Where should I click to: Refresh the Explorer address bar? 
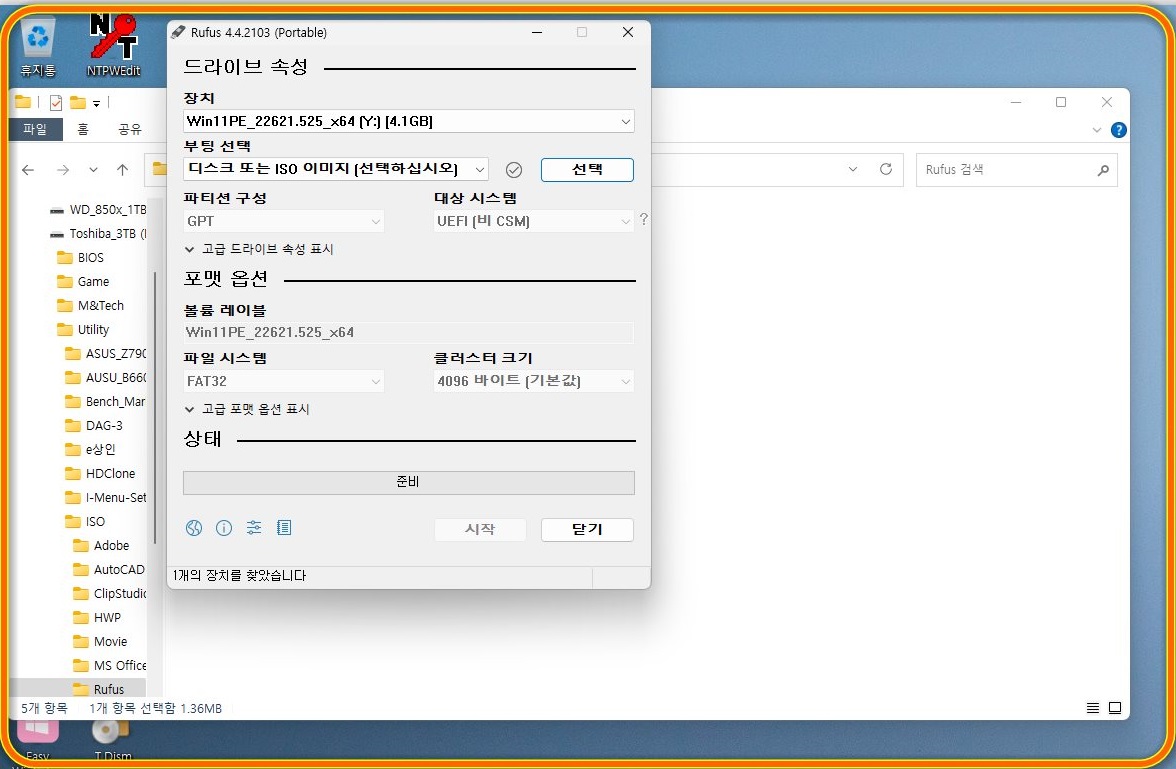(x=886, y=169)
